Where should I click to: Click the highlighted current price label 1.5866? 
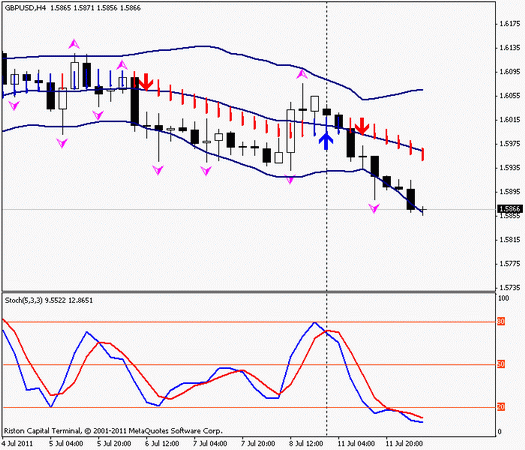pyautogui.click(x=510, y=209)
